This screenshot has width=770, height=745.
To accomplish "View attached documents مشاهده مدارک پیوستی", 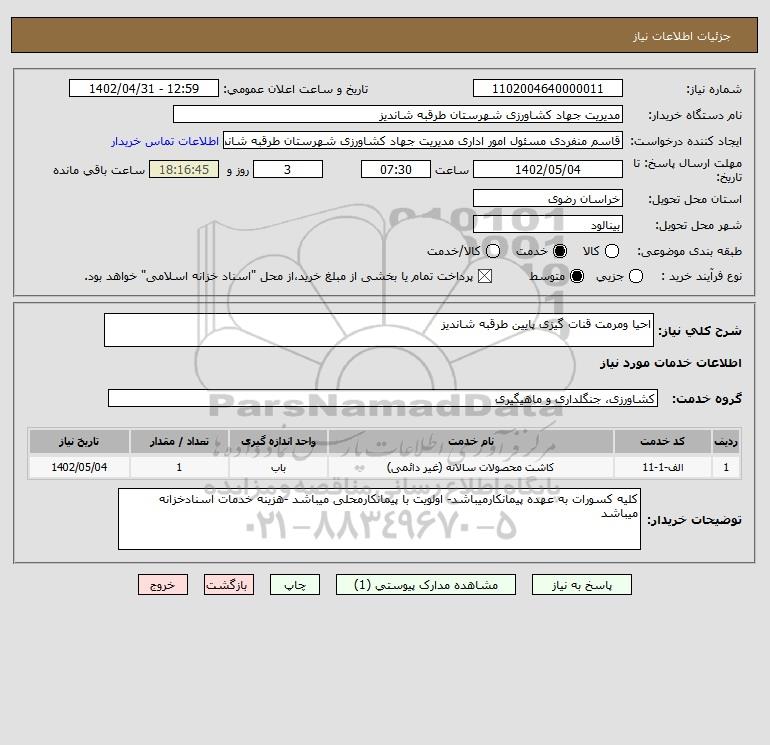I will (x=426, y=584).
